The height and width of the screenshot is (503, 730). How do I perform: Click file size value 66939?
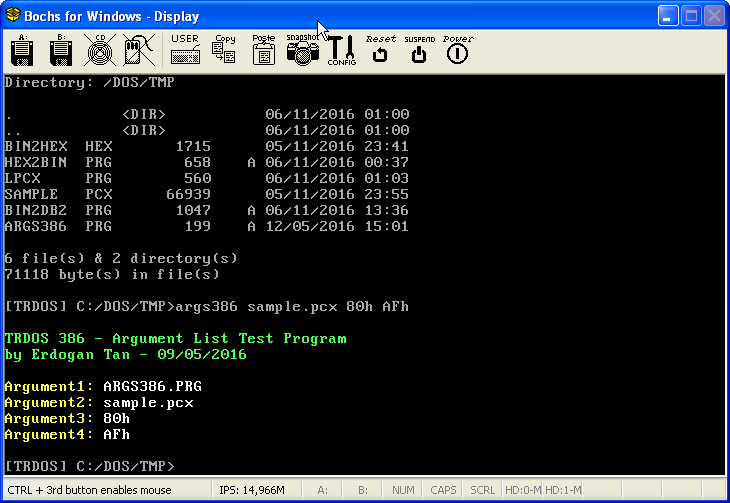coord(189,194)
